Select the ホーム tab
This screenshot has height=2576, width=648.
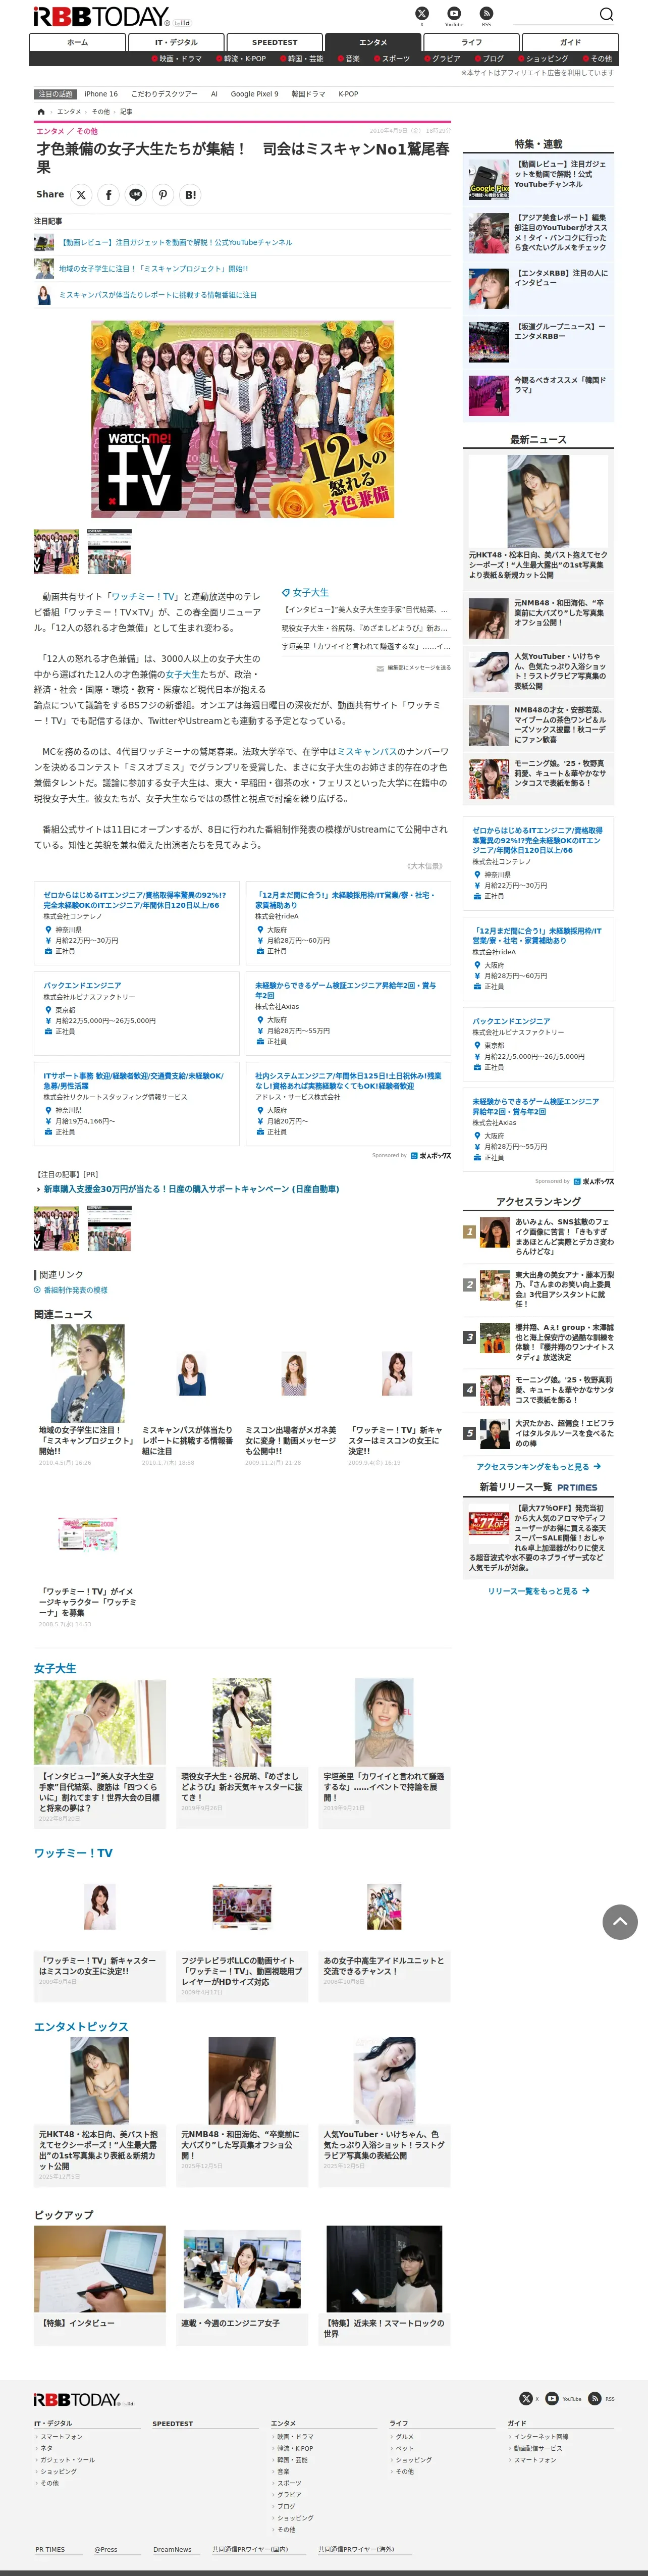coord(77,42)
